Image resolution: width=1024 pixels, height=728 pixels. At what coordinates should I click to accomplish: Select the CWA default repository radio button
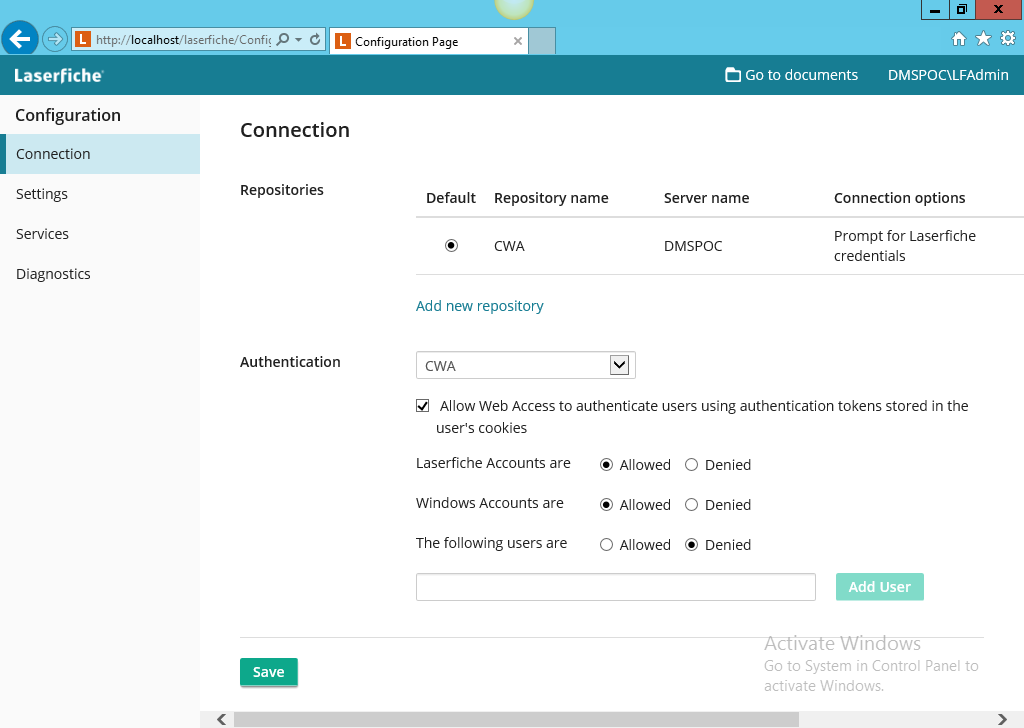pos(451,245)
